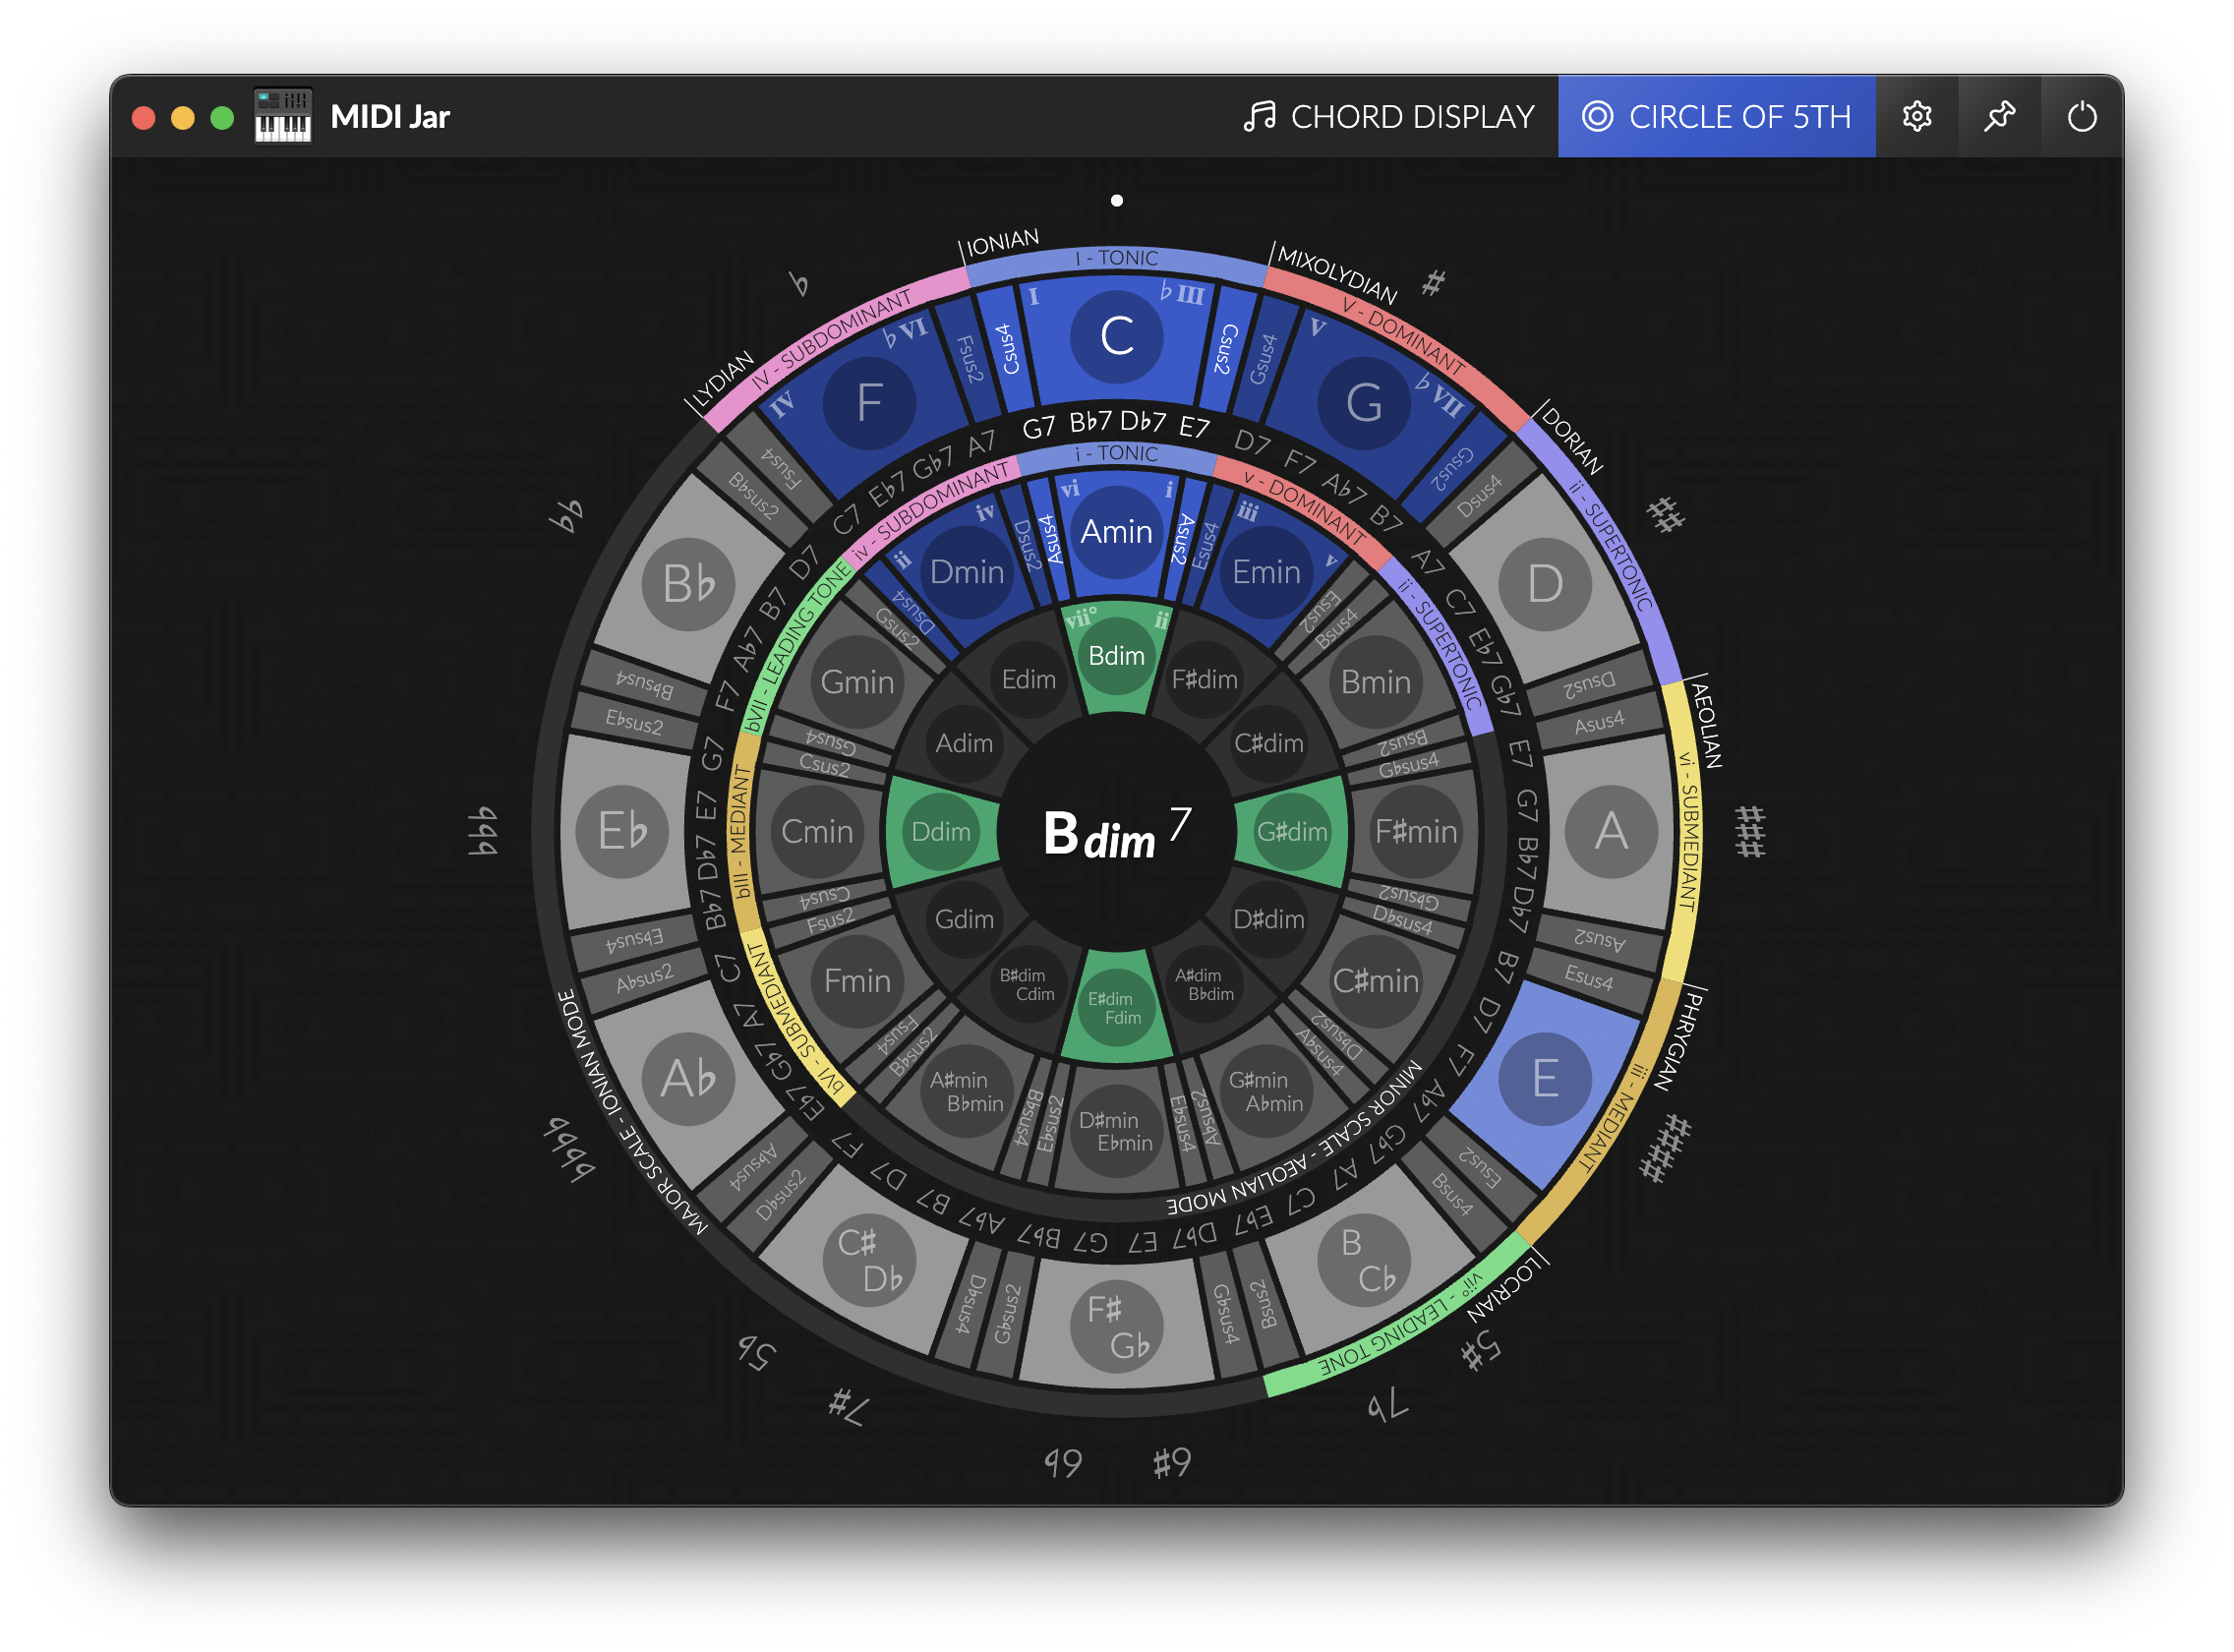Screen dimensions: 2234x1652
Task: Click the Eb major chord circle
Action: 622,832
